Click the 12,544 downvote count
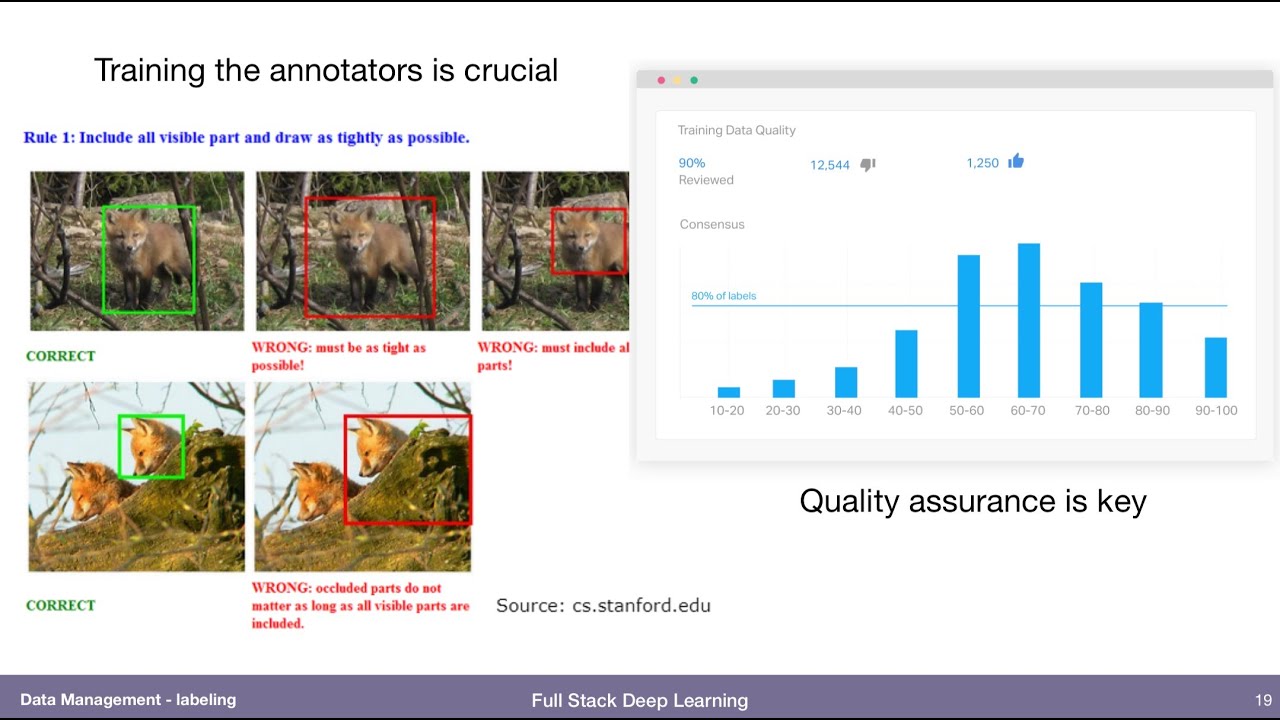This screenshot has width=1280, height=720. point(830,165)
